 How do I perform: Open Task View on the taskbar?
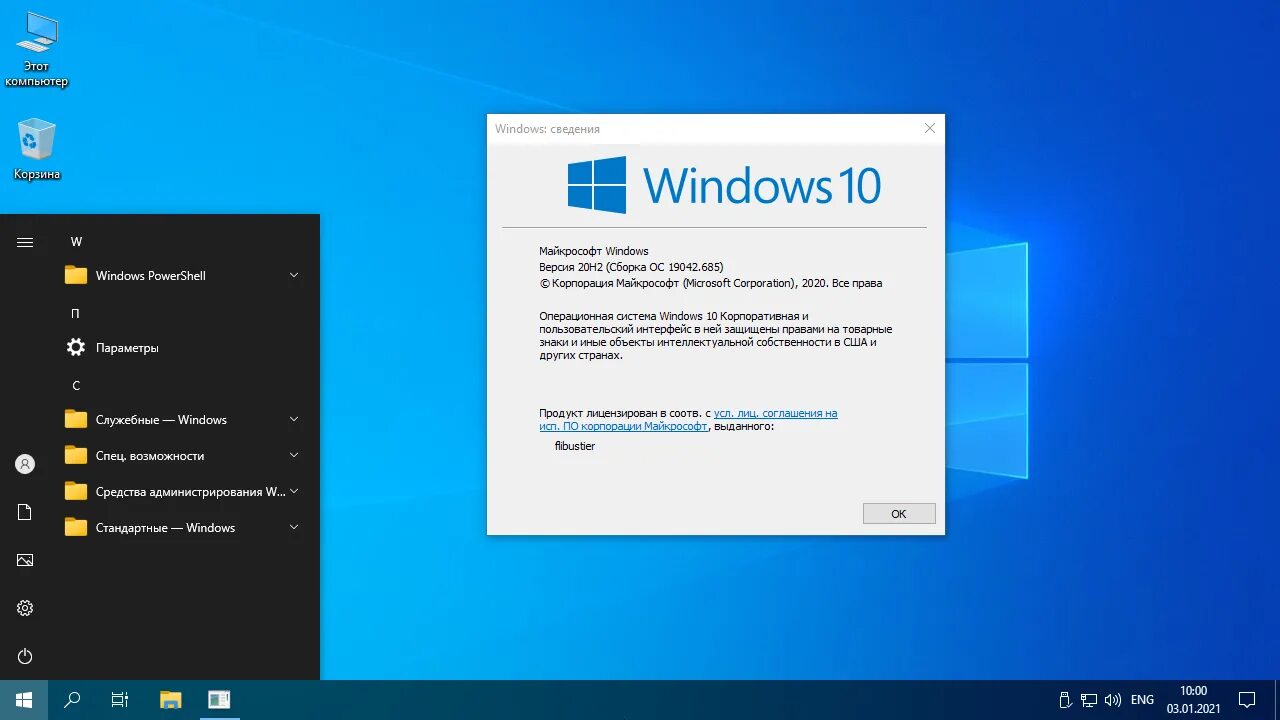[x=120, y=700]
